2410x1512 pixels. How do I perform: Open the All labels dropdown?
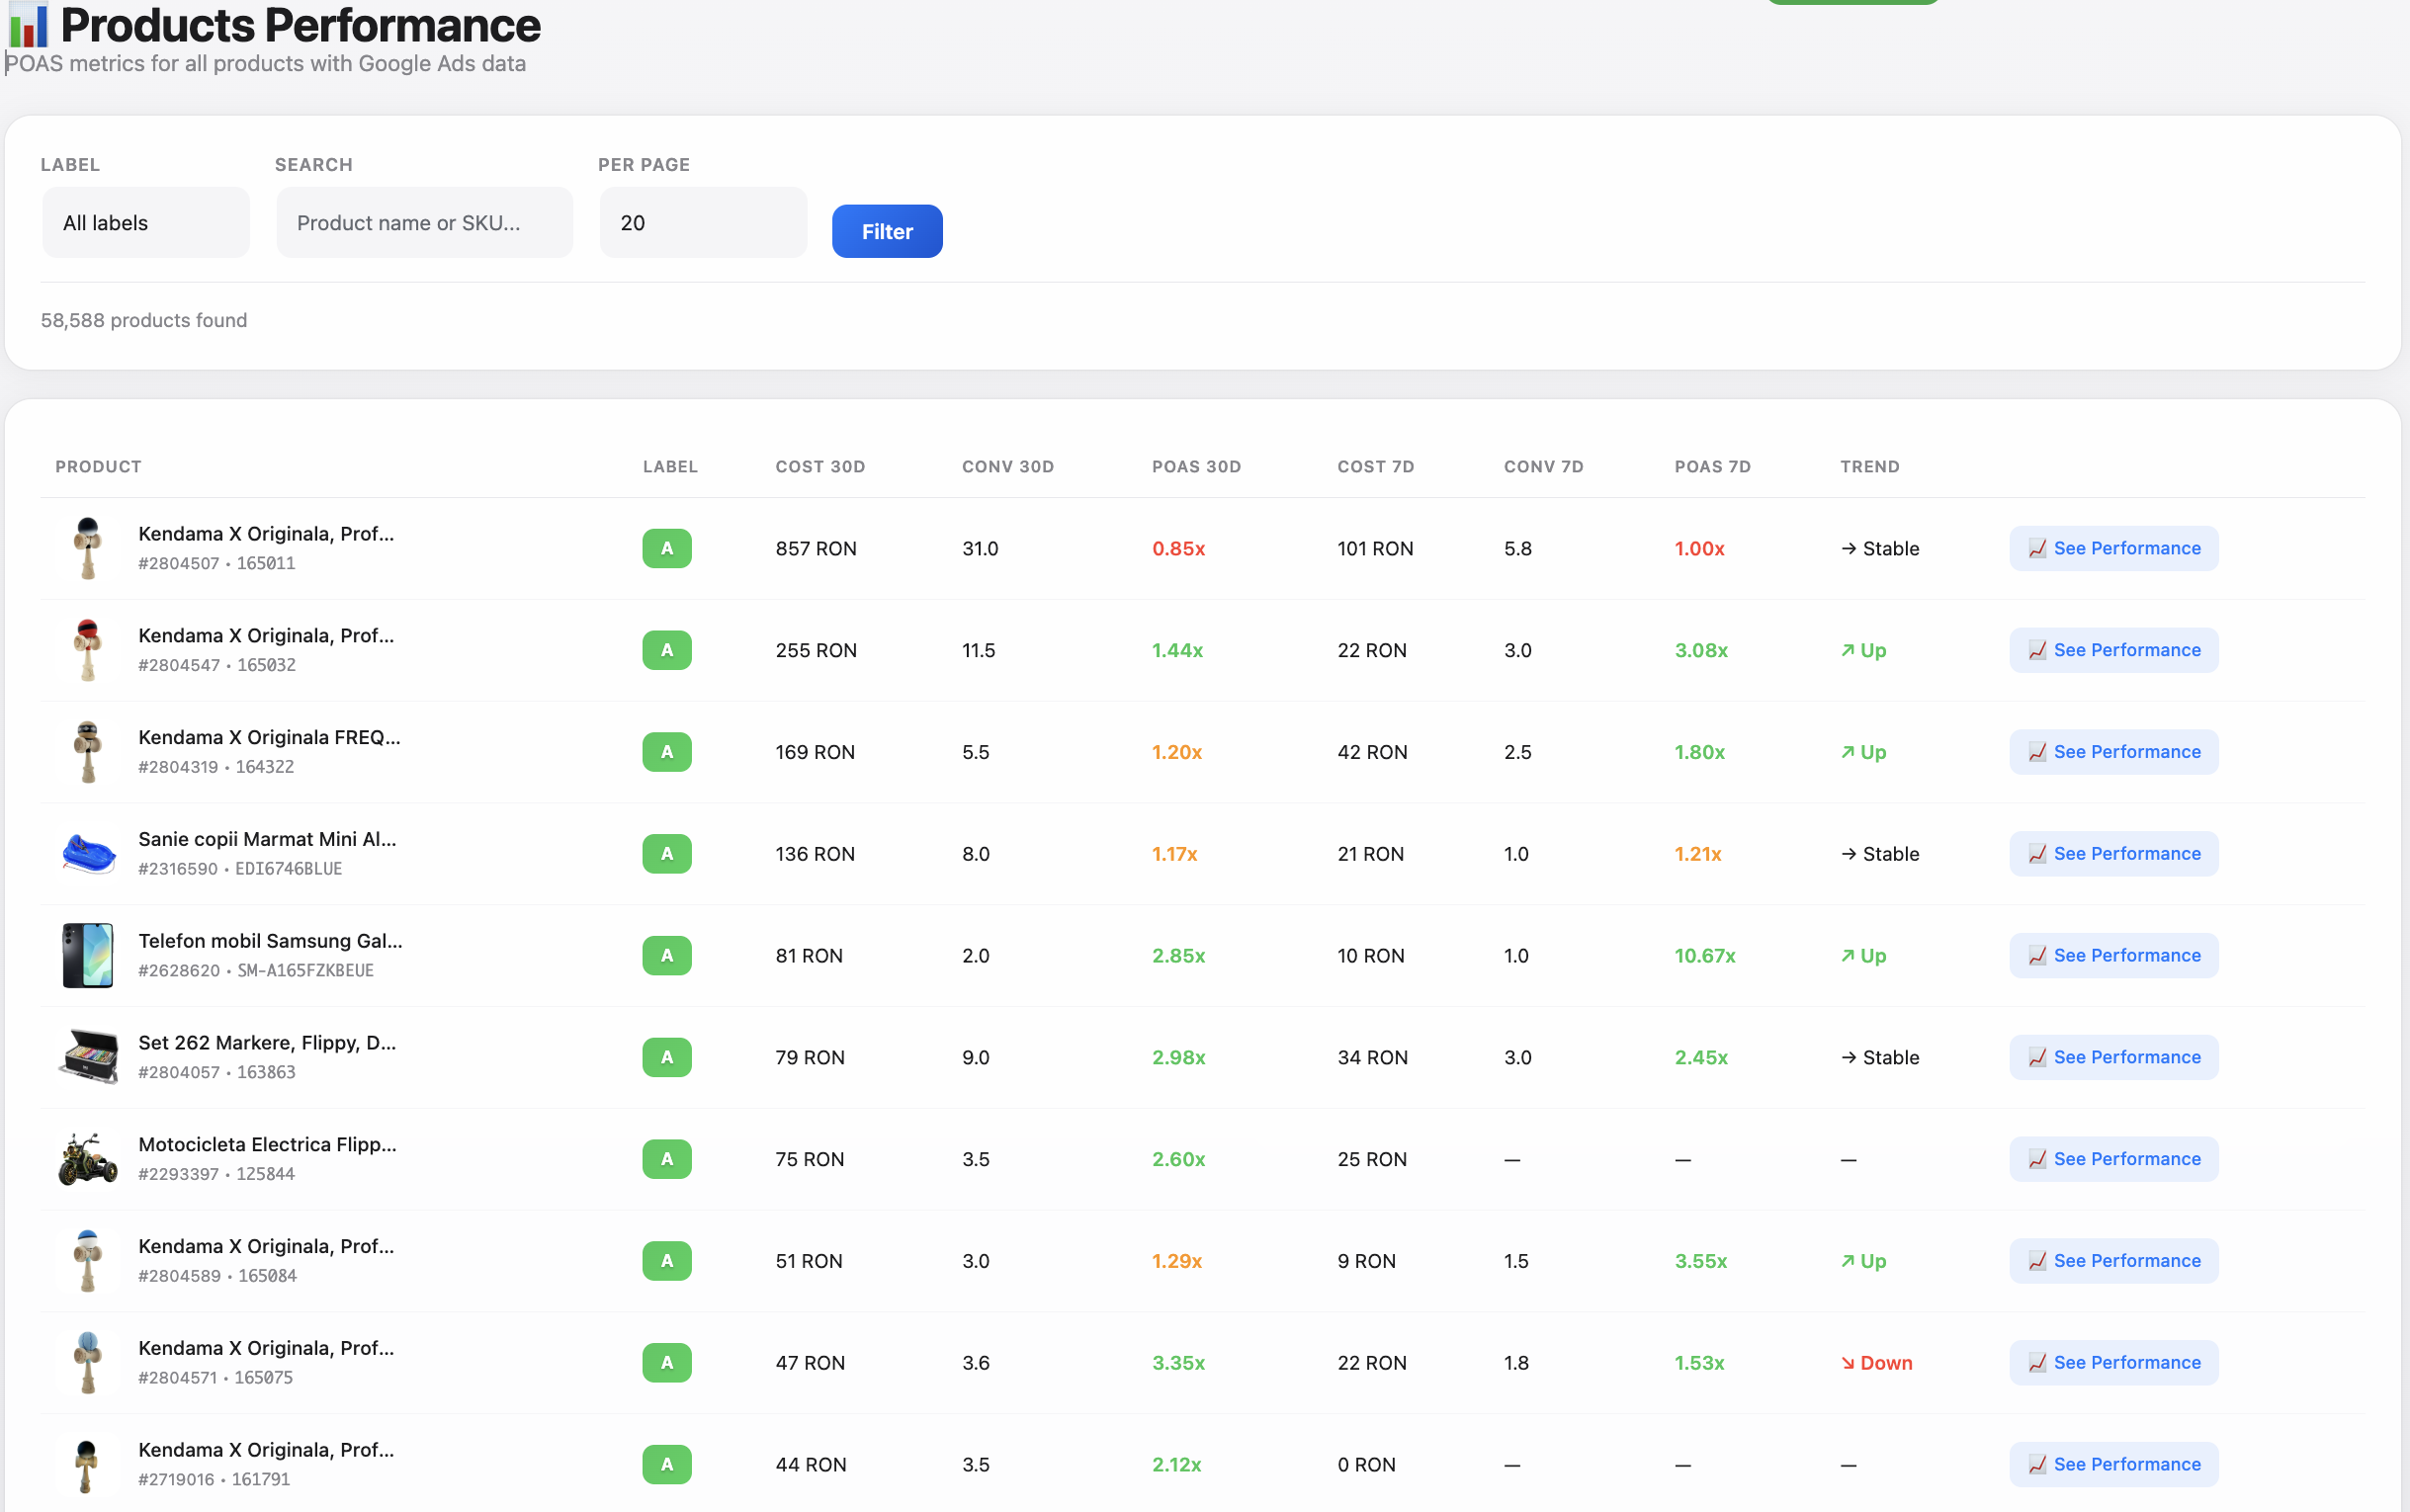pos(145,222)
